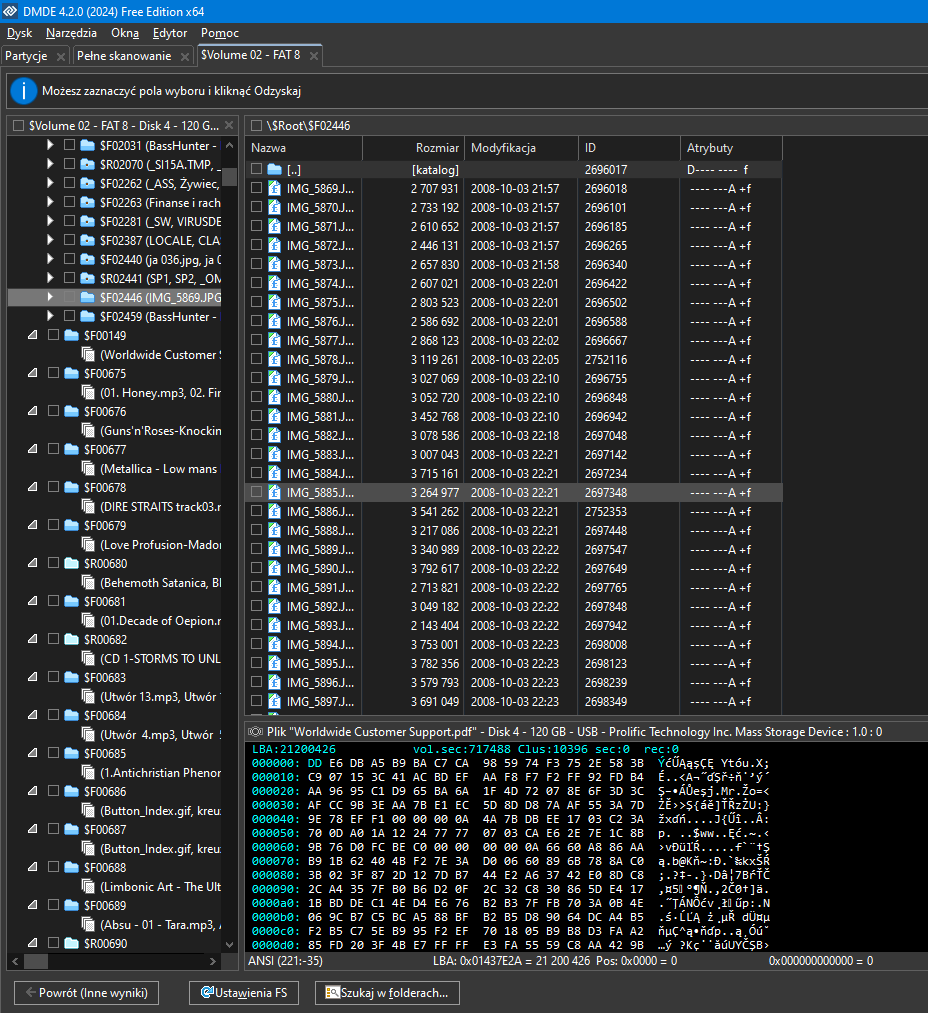
Task: Check the box for IMG_5893.J... file
Action: (257, 625)
